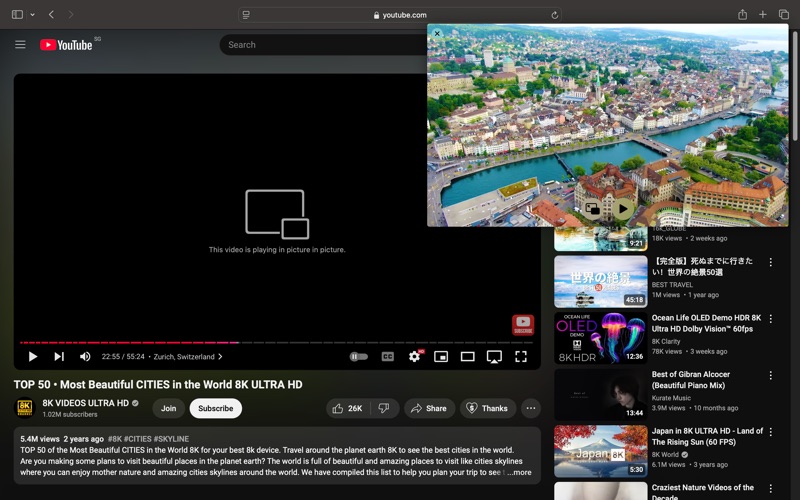Toggle the autoplay switch
800x500 pixels.
(x=358, y=357)
